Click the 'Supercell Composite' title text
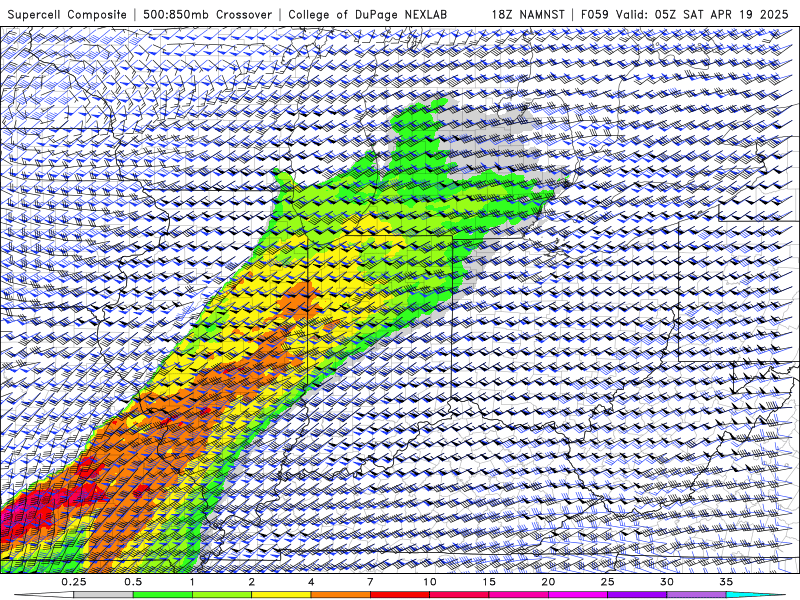This screenshot has width=800, height=600. coord(67,14)
